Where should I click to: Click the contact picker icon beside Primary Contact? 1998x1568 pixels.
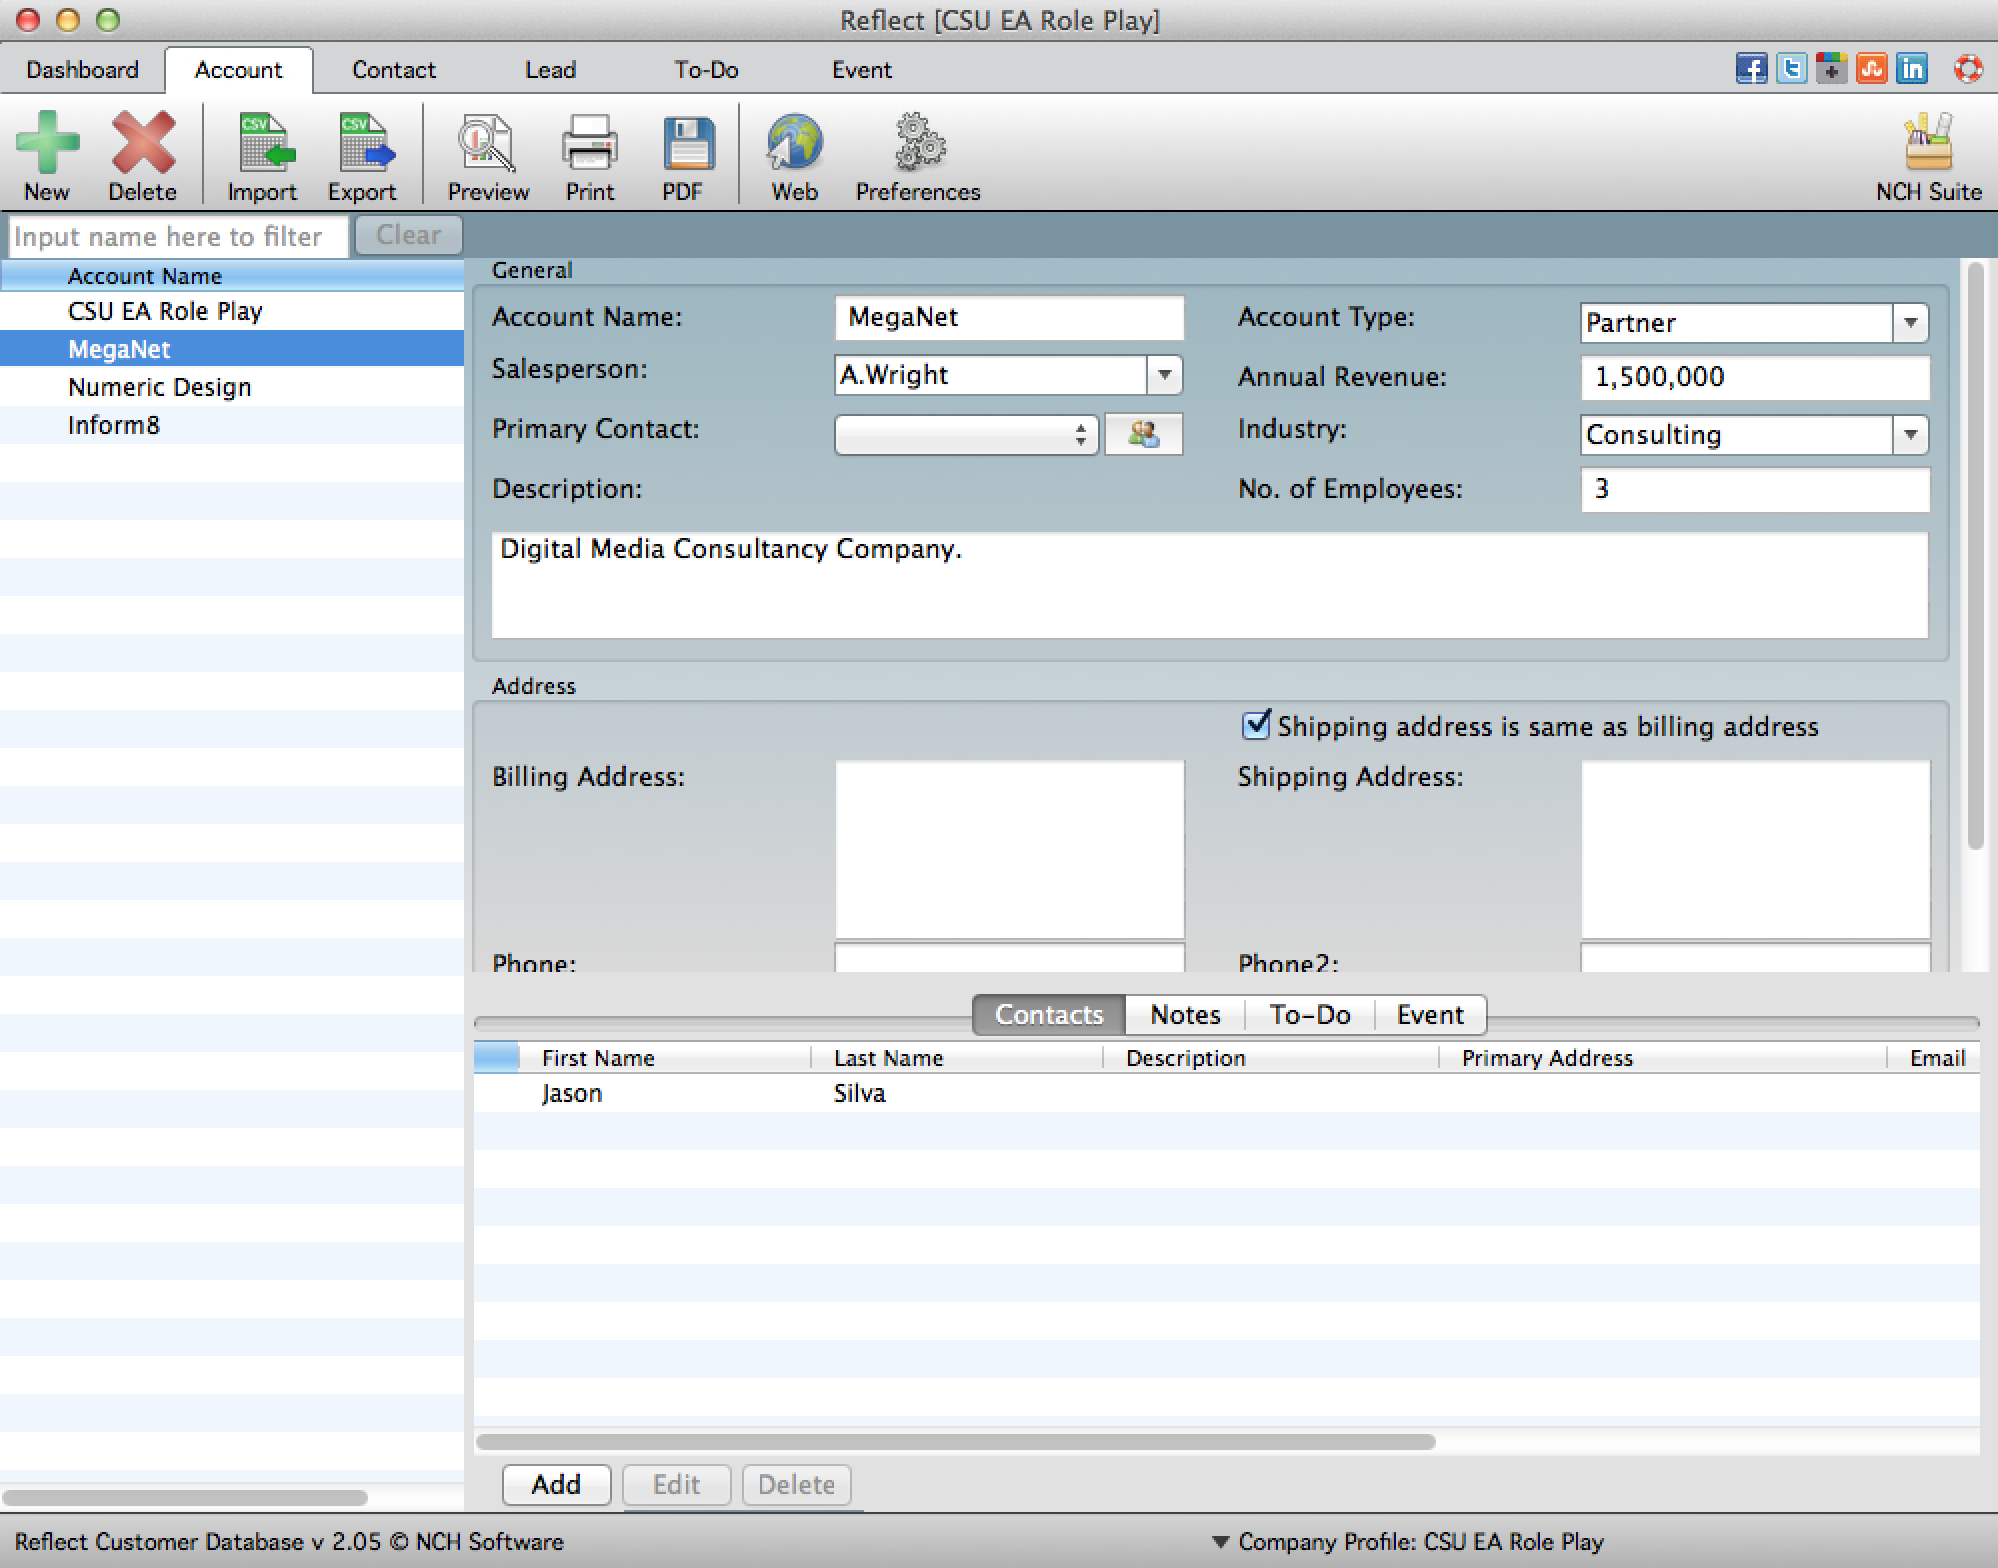(1143, 434)
